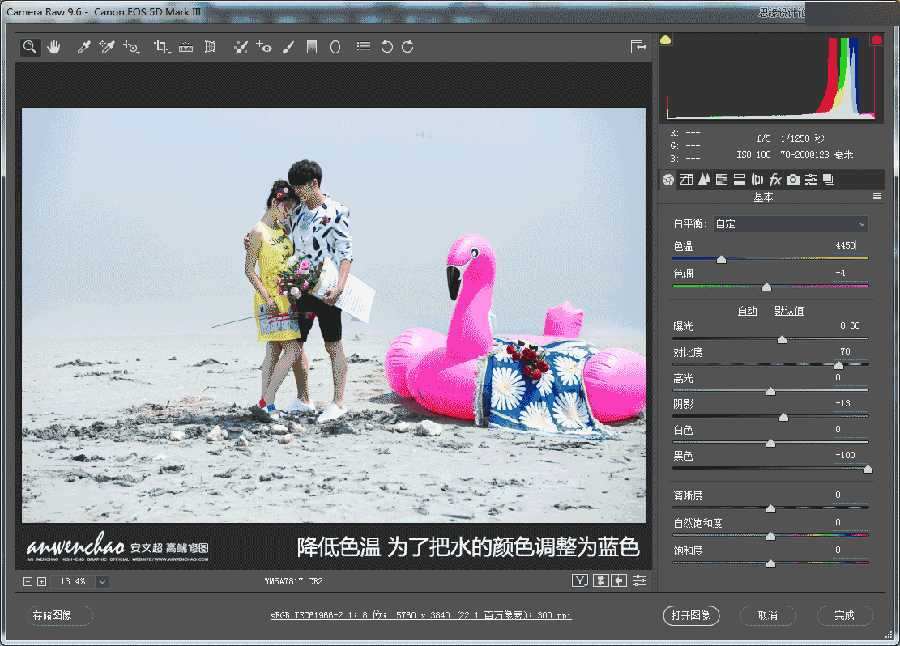Toggle the preview on/off

[x=579, y=580]
